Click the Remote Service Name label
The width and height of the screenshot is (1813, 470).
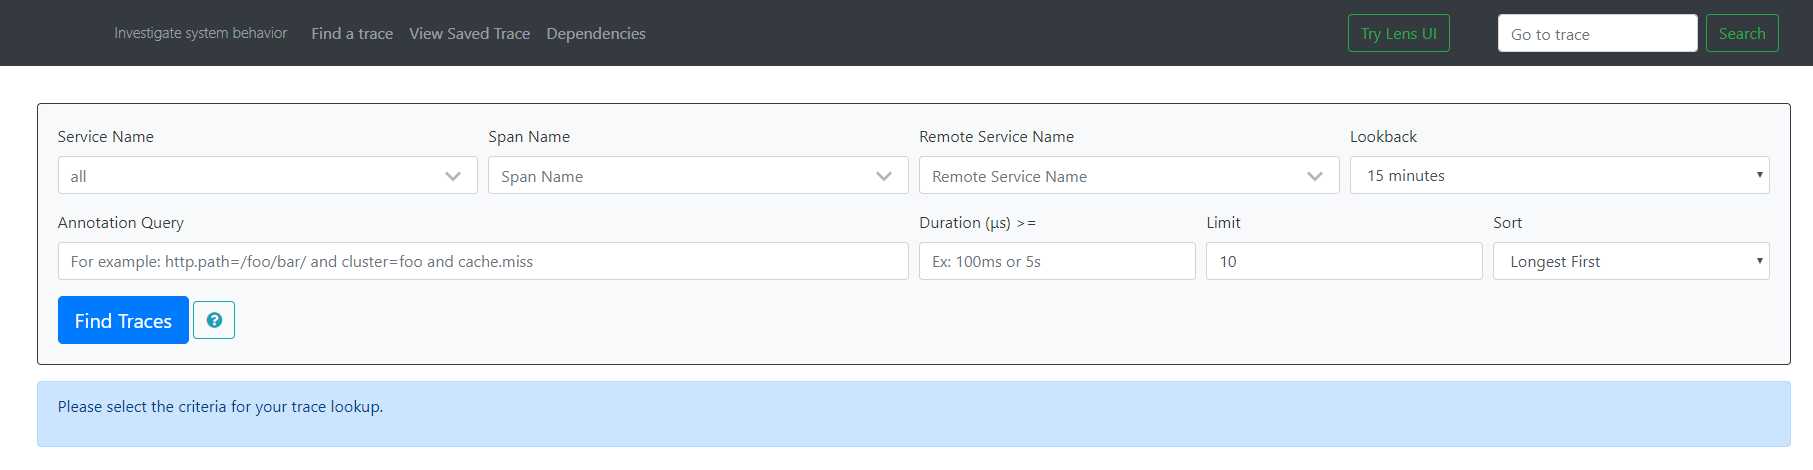(x=996, y=136)
